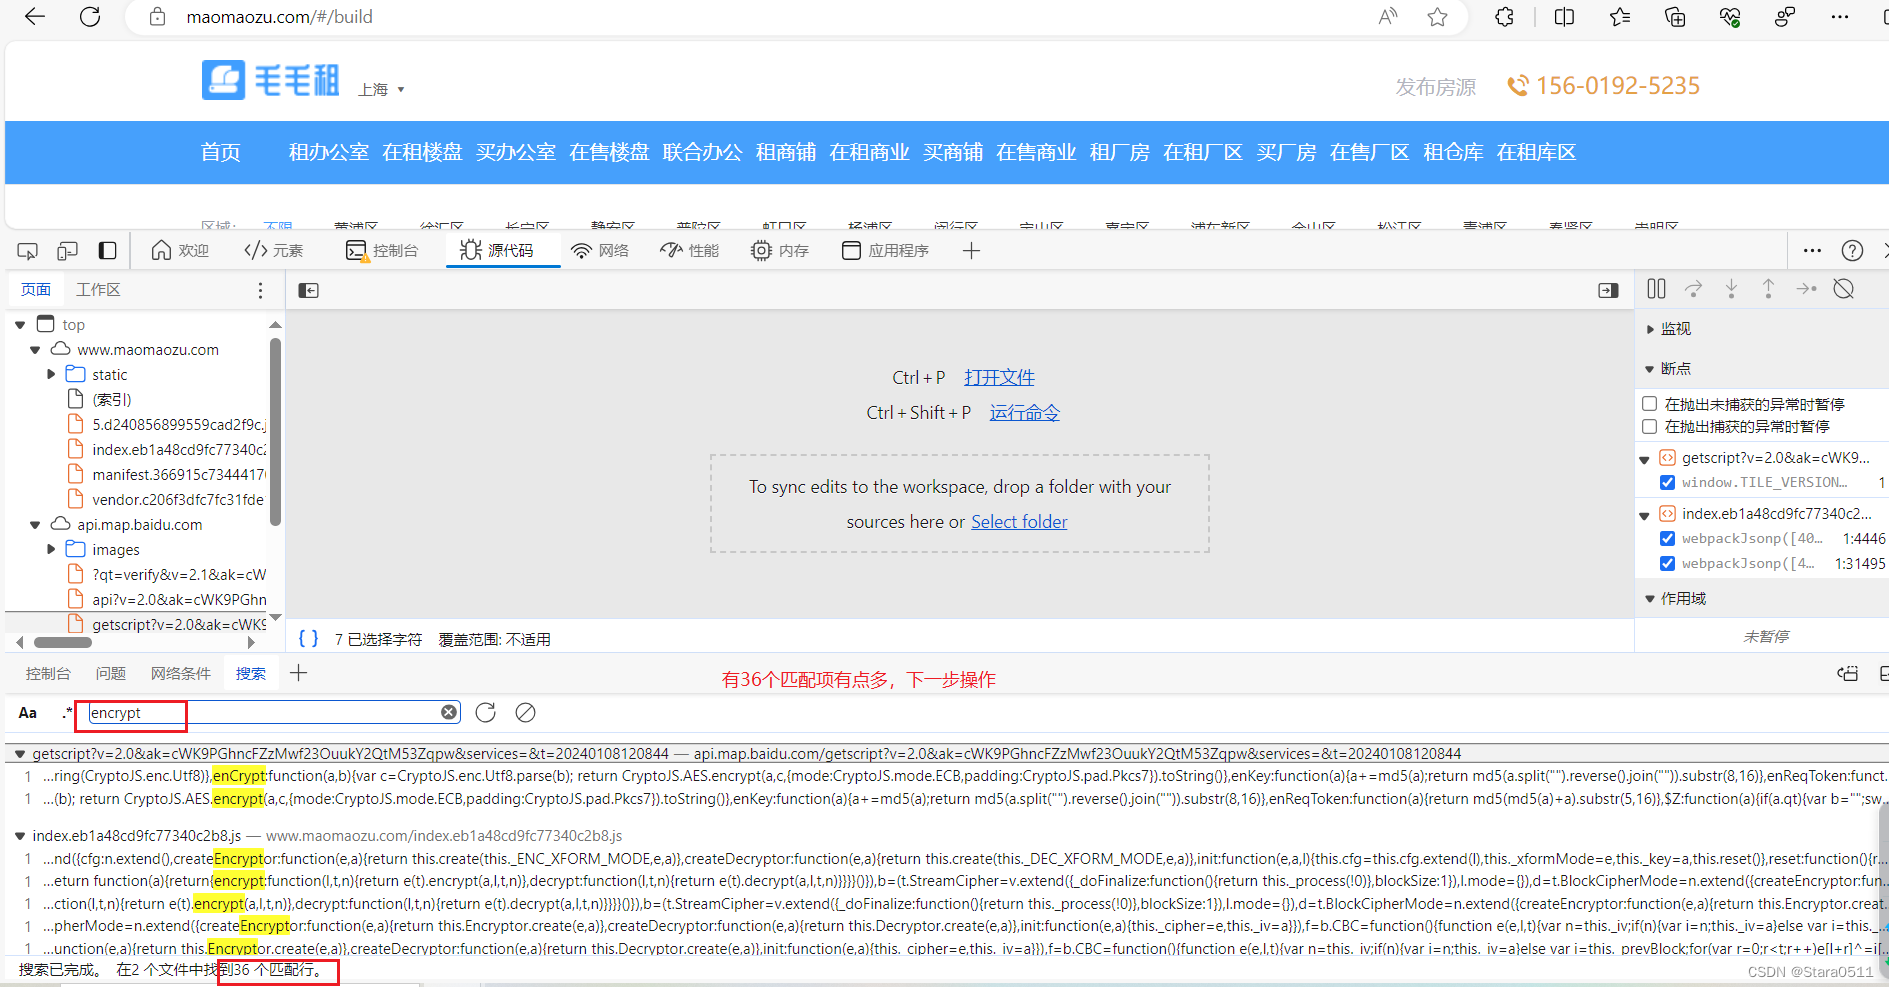Step over next function call icon

click(1693, 289)
